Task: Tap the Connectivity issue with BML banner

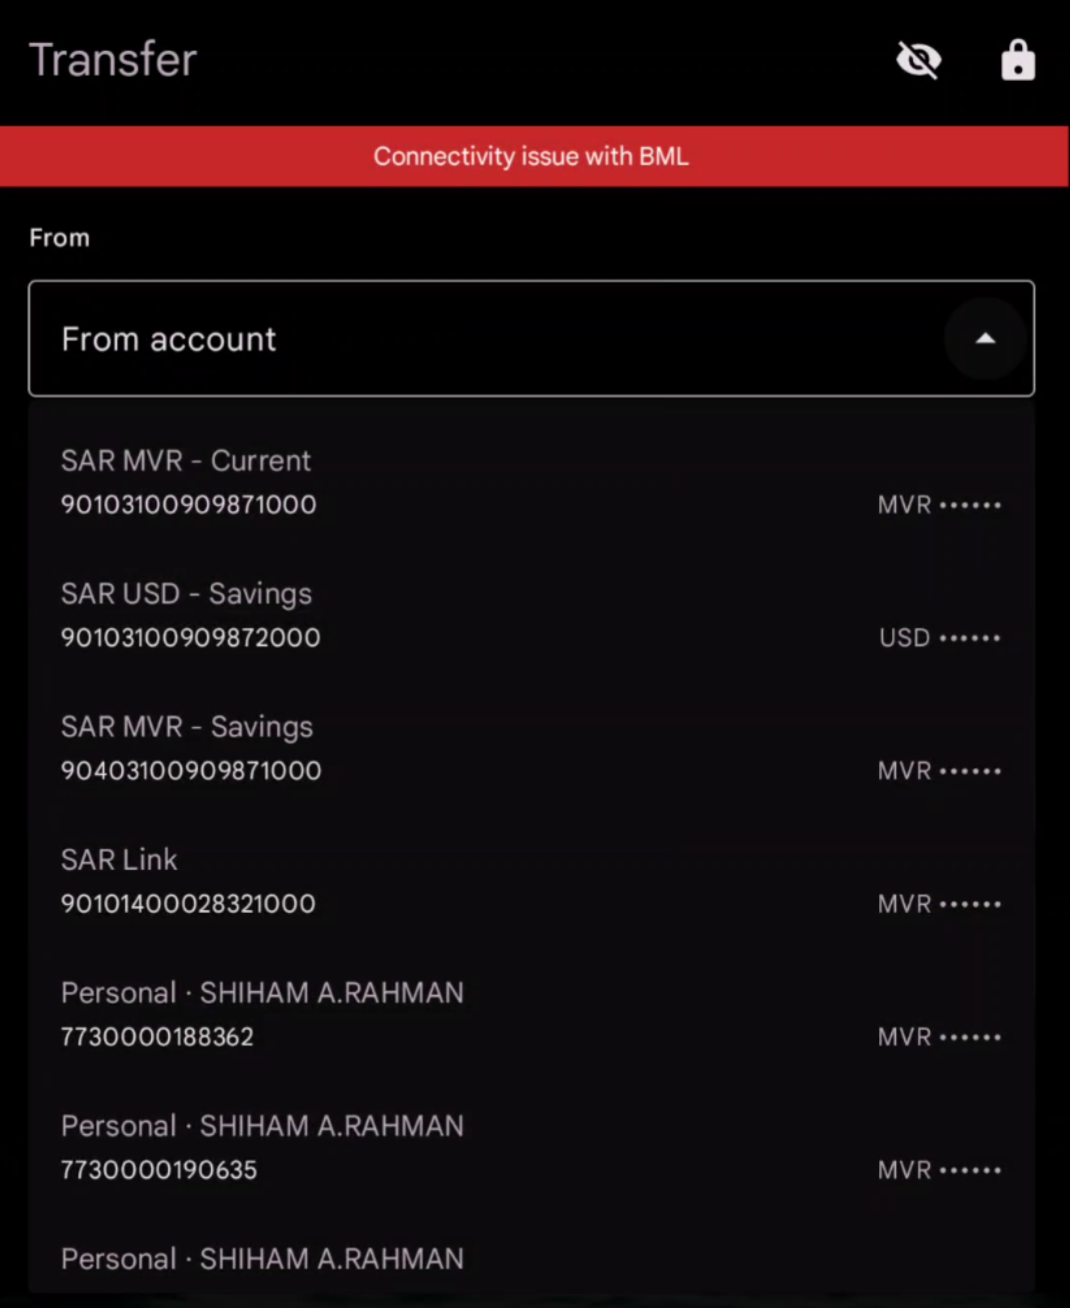Action: [x=534, y=156]
